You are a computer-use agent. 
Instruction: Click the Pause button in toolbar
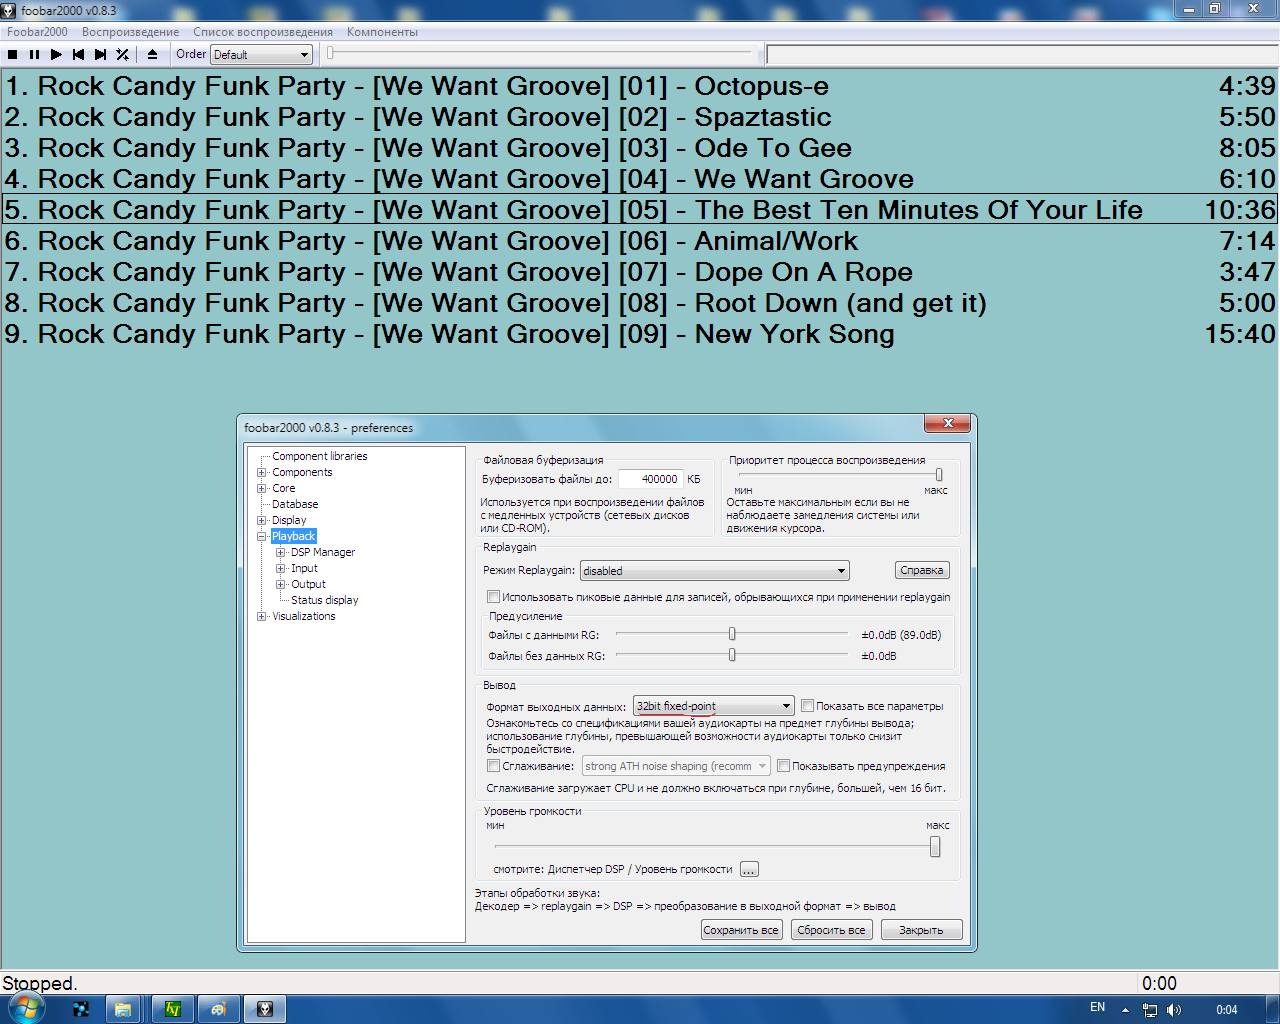tap(35, 55)
